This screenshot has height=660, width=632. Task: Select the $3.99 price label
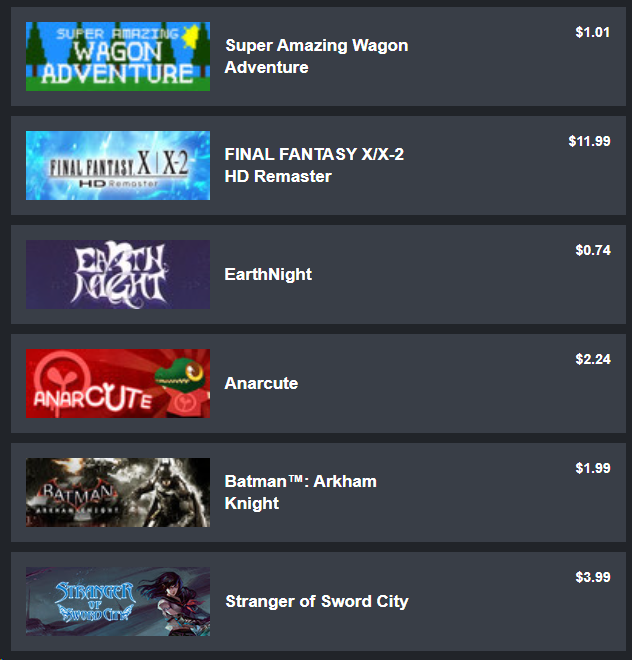pyautogui.click(x=593, y=578)
